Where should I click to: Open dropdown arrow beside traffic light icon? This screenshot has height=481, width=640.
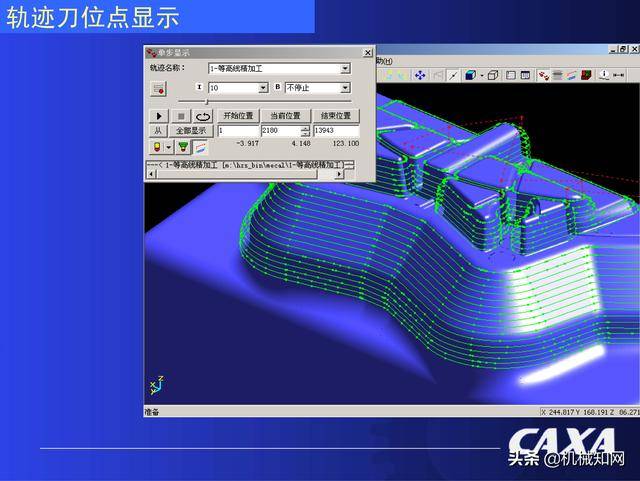point(168,146)
